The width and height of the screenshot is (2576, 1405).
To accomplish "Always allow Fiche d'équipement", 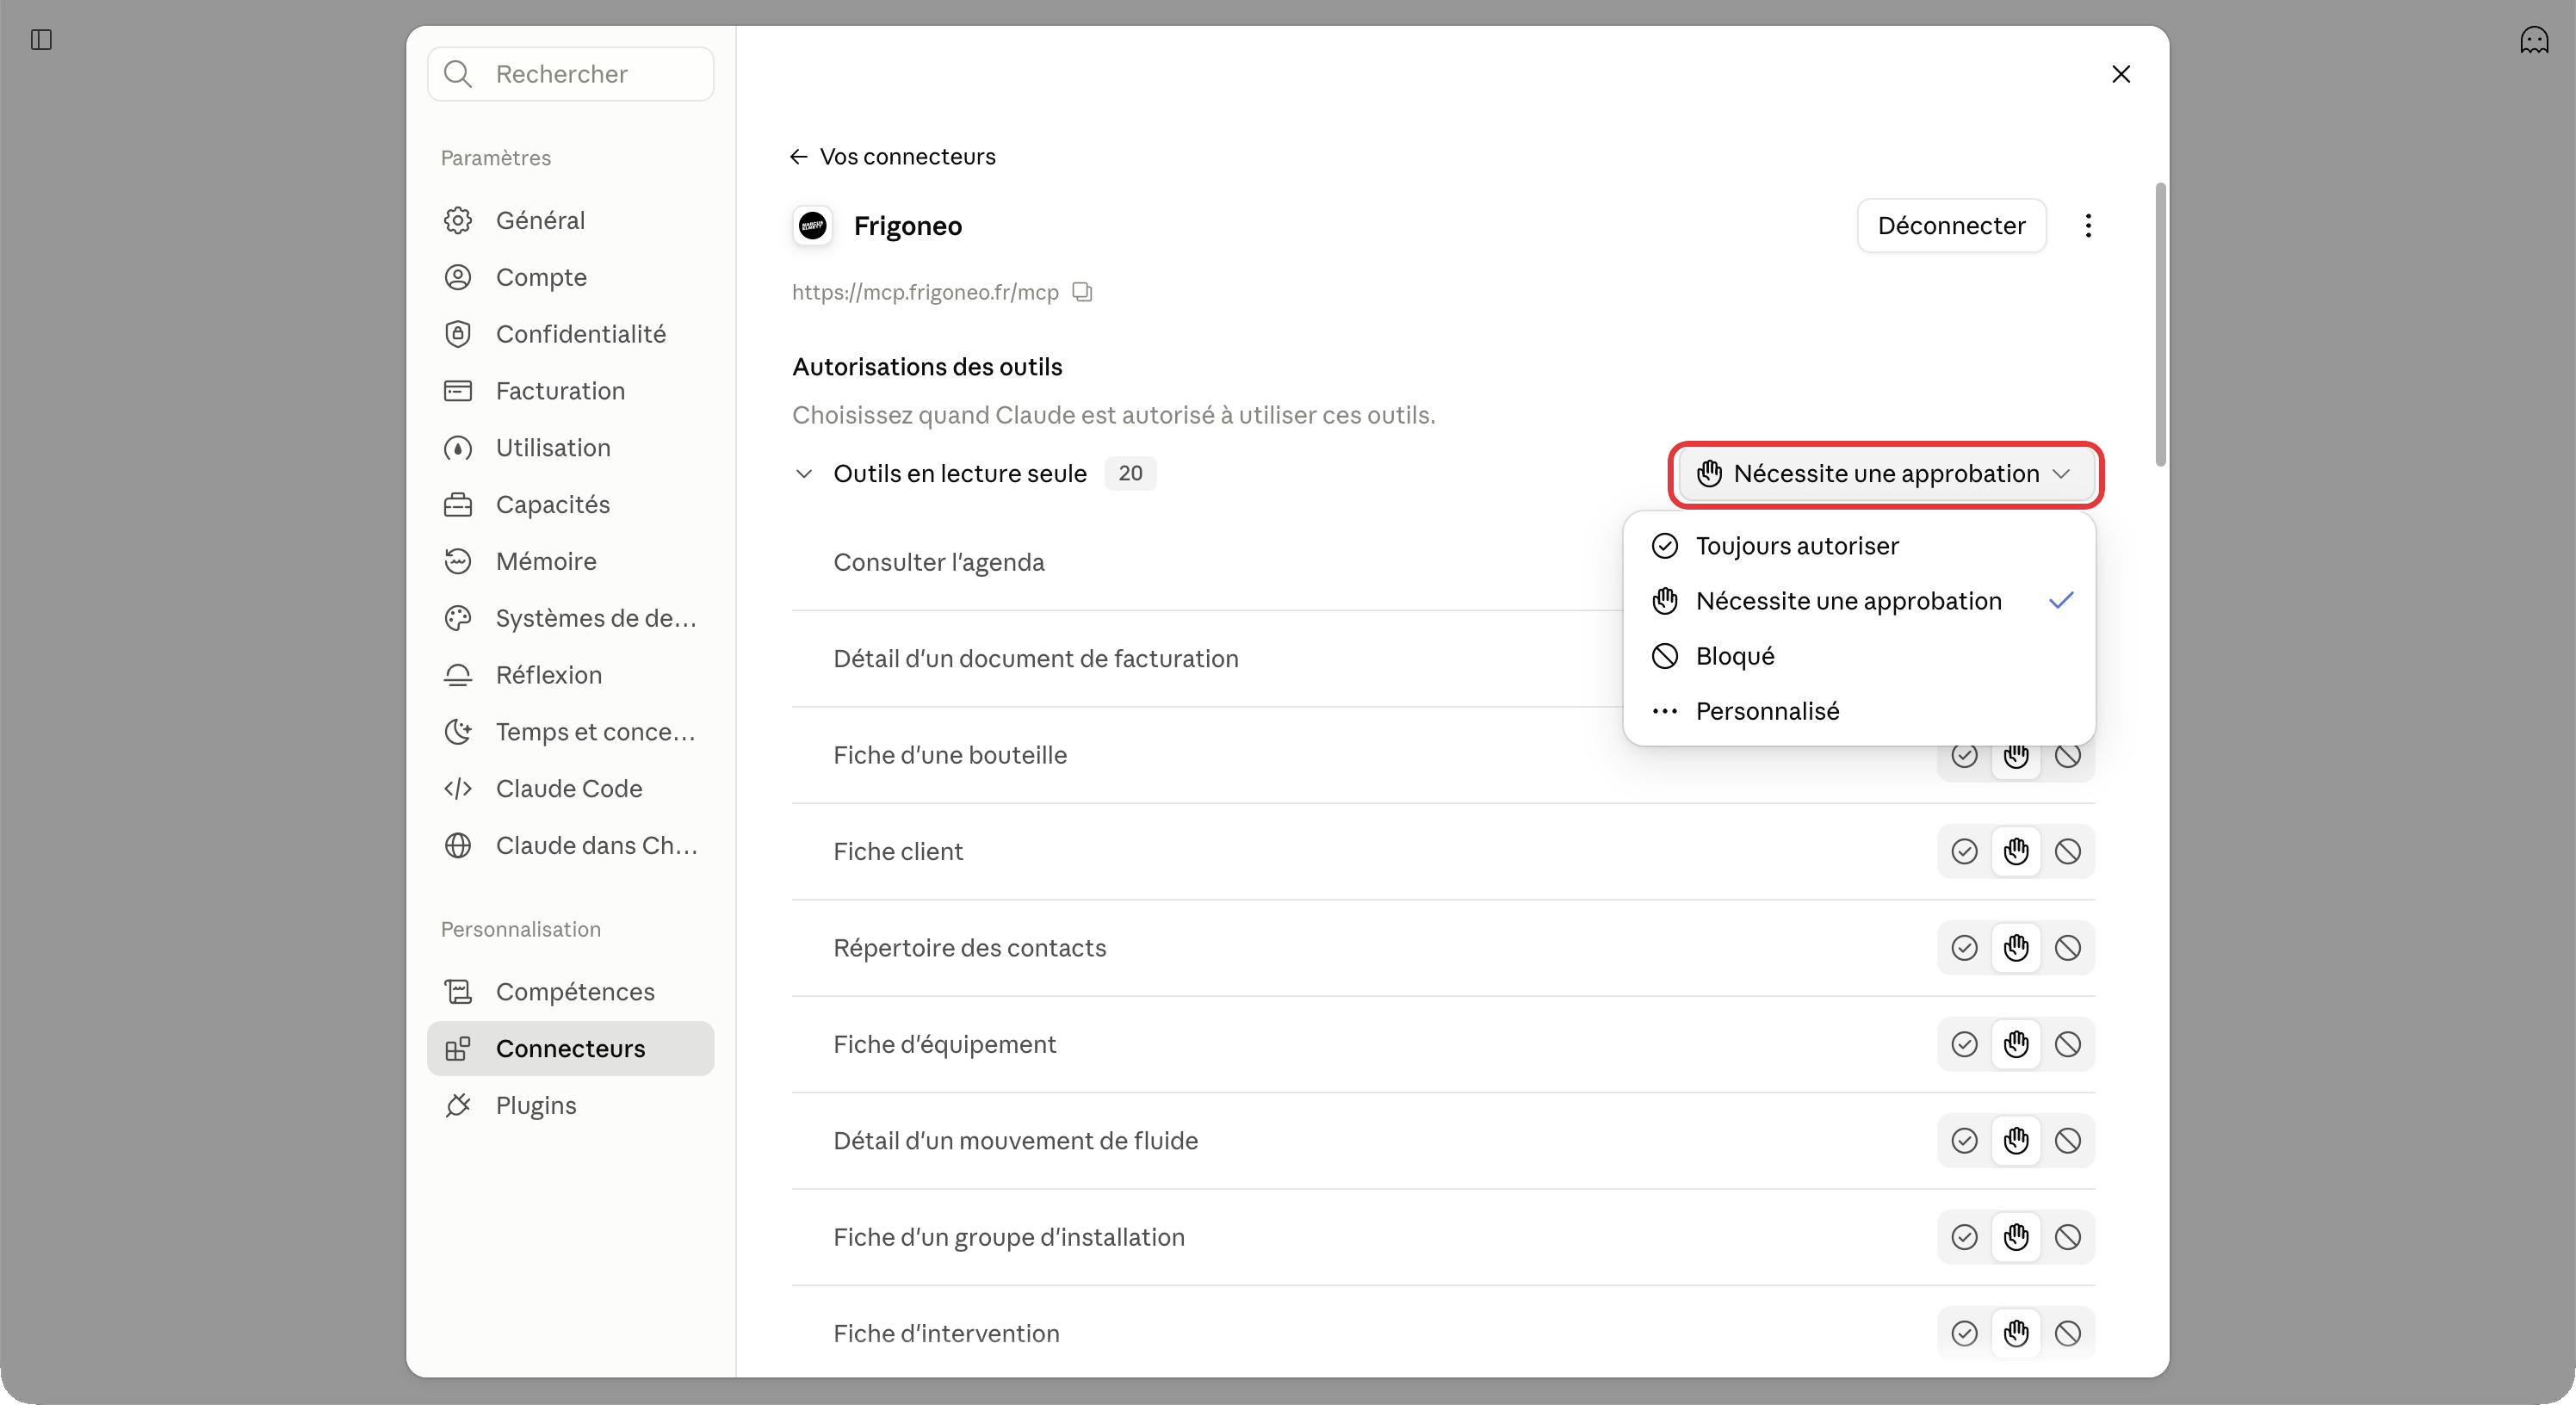I will 1964,1045.
